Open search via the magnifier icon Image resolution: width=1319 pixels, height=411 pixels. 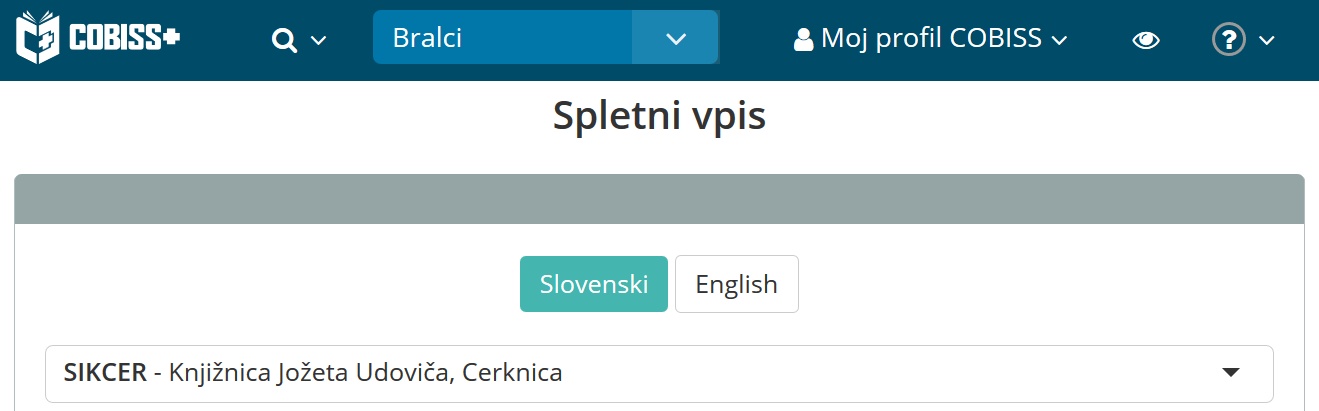point(285,40)
